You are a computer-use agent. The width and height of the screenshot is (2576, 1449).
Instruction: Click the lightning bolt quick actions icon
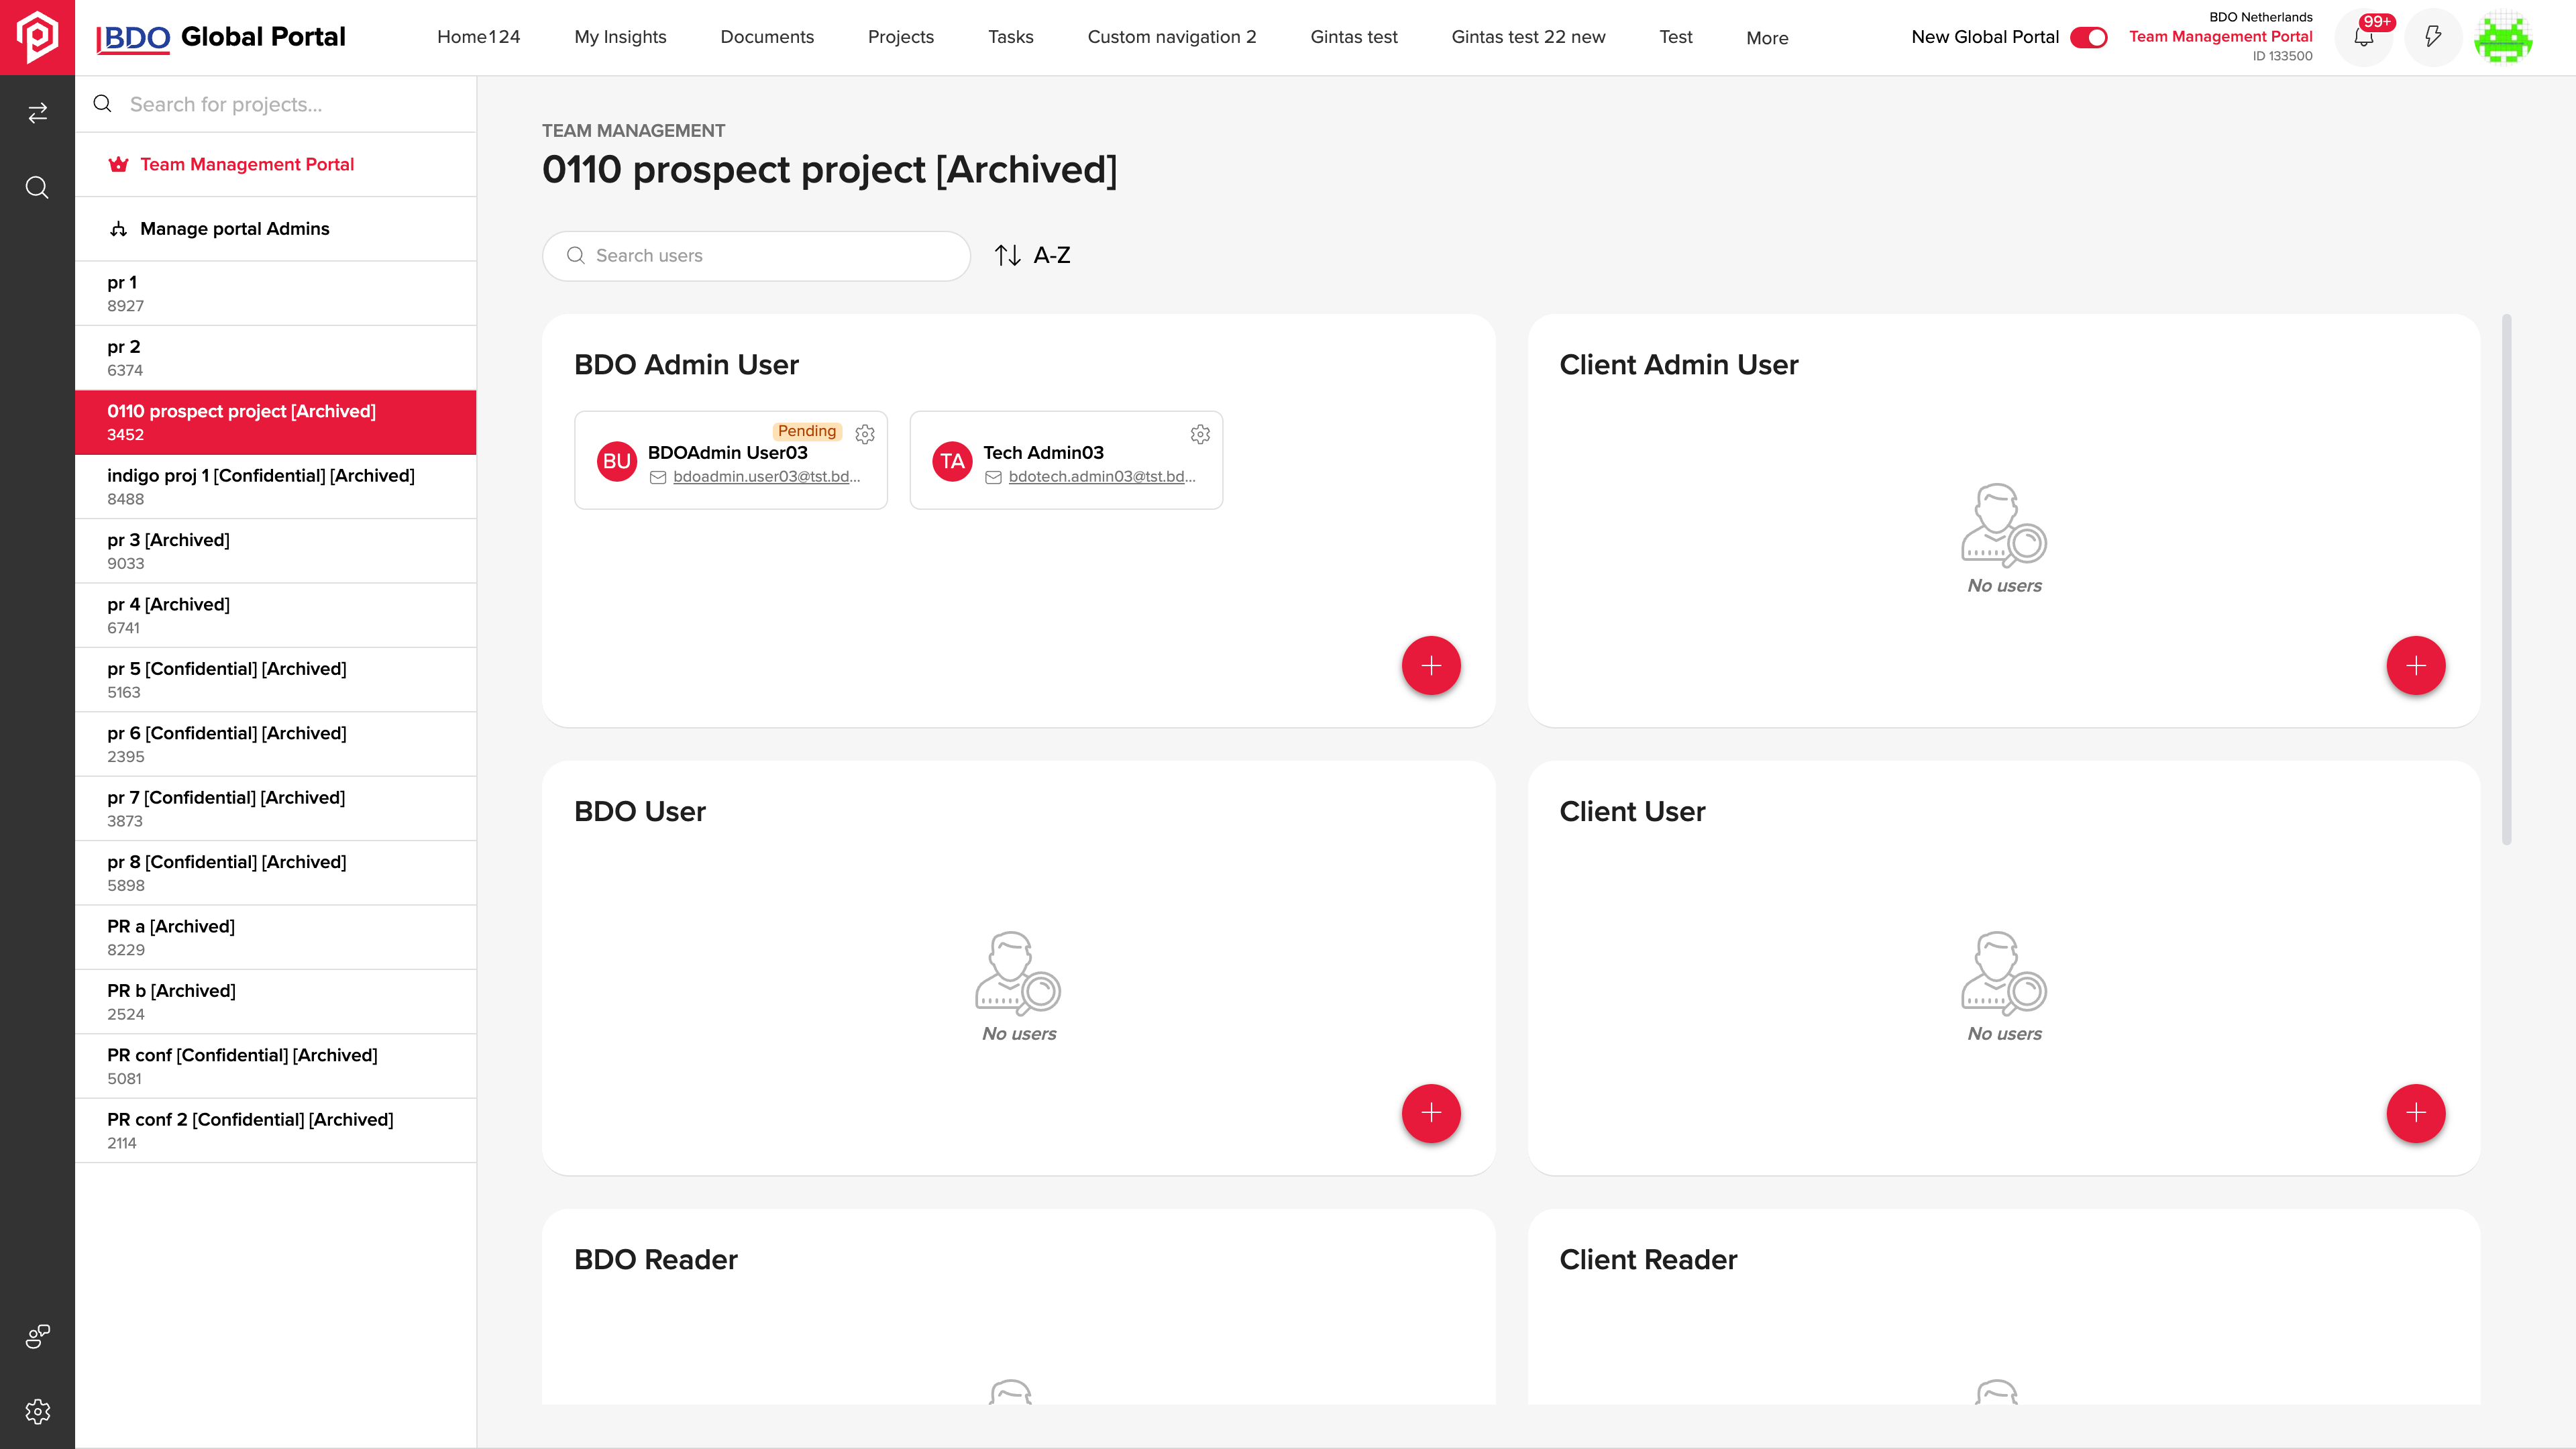(x=2433, y=37)
